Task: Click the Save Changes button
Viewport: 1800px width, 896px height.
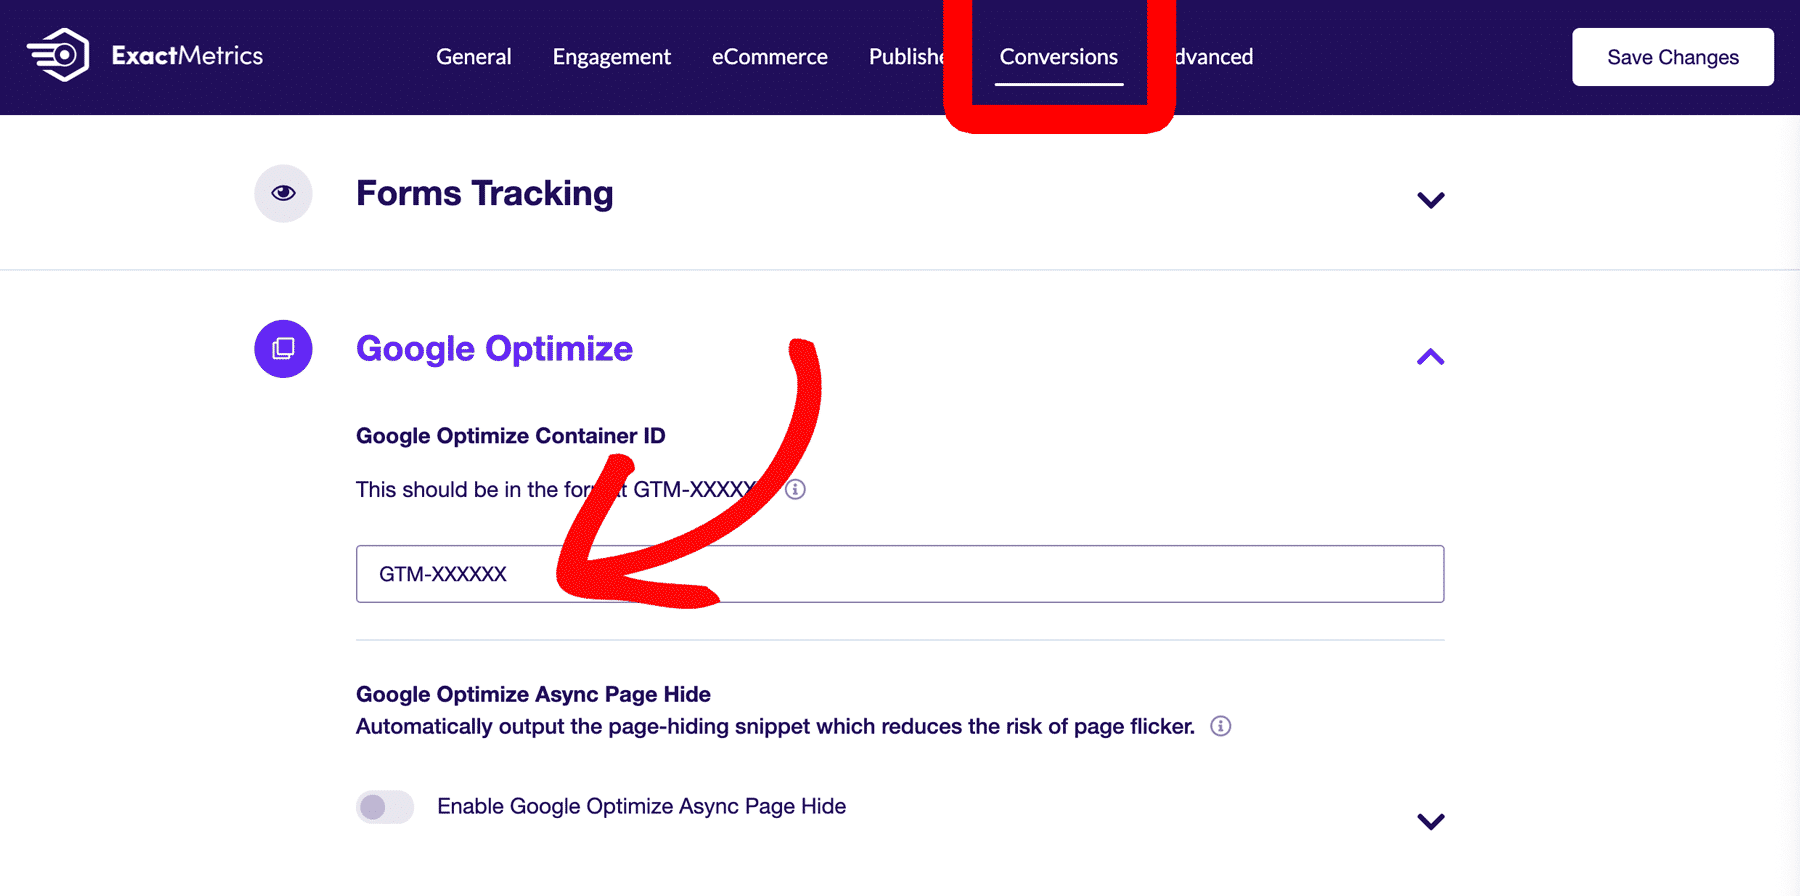Action: click(x=1673, y=57)
